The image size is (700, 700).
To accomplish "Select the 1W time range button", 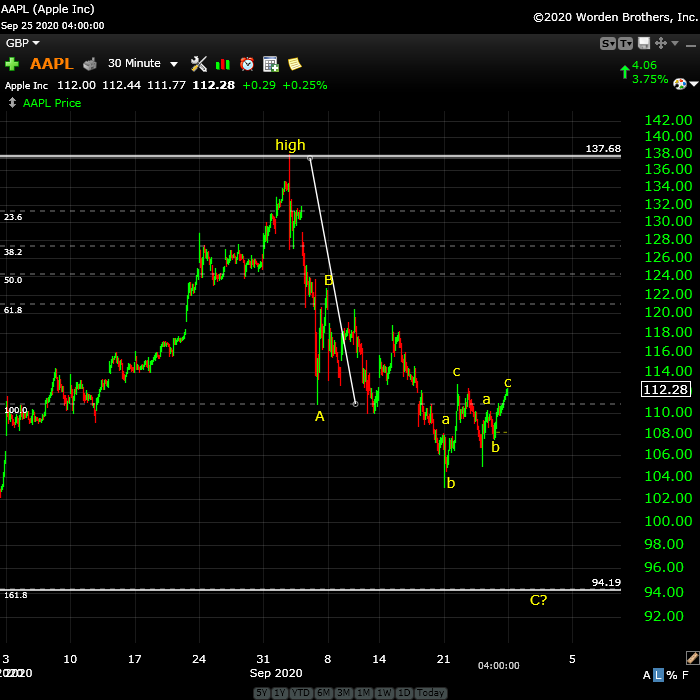I will click(384, 693).
